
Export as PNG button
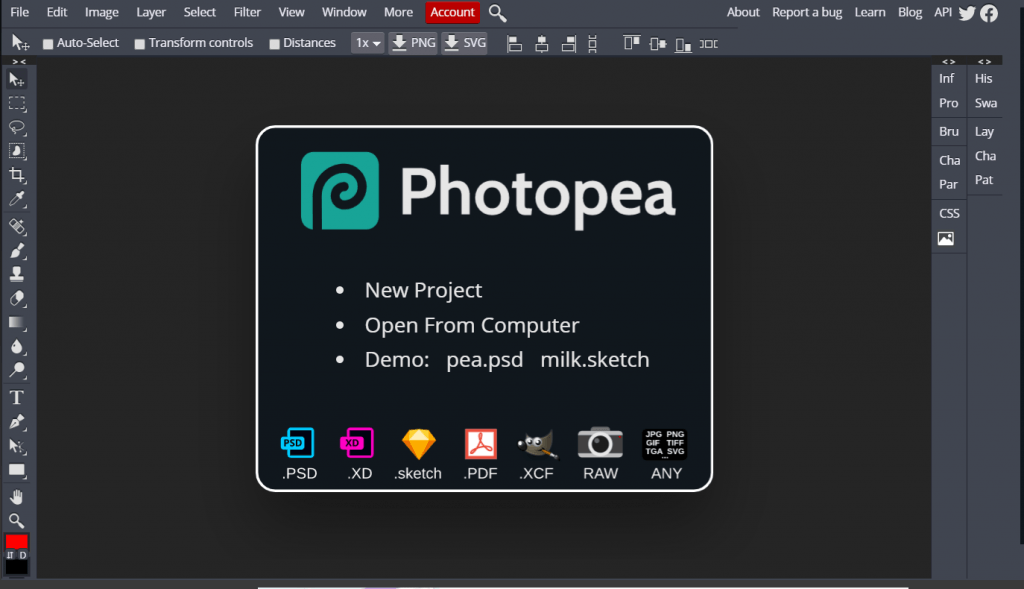tap(413, 43)
